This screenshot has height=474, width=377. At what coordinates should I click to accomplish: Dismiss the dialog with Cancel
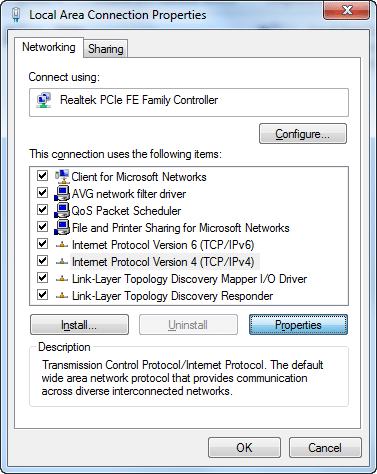pos(325,448)
